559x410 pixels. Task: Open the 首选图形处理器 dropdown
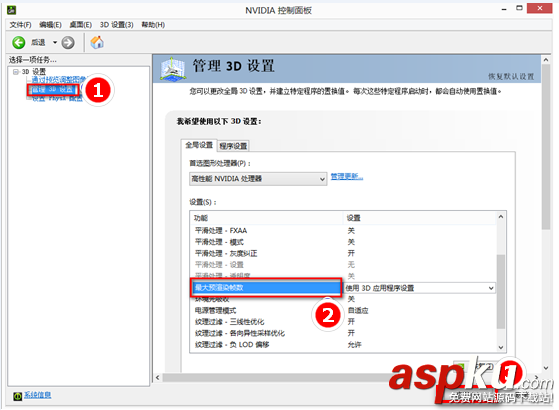(258, 179)
